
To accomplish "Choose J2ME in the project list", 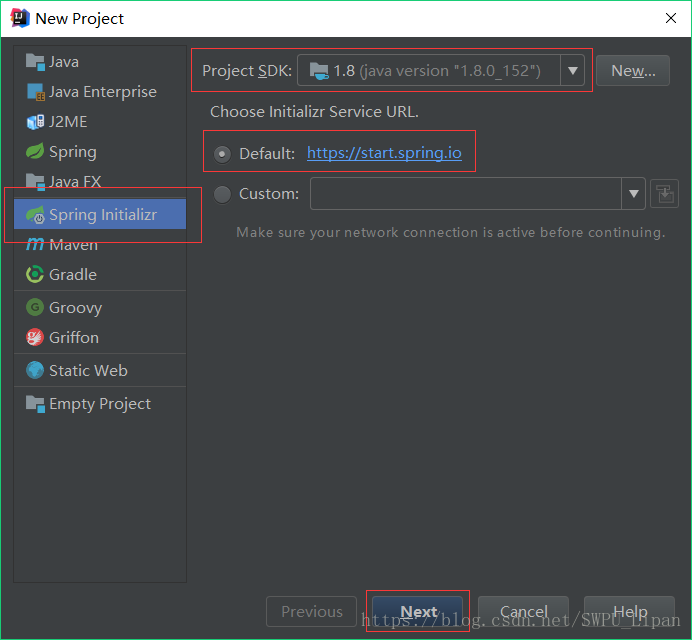I will click(100, 122).
